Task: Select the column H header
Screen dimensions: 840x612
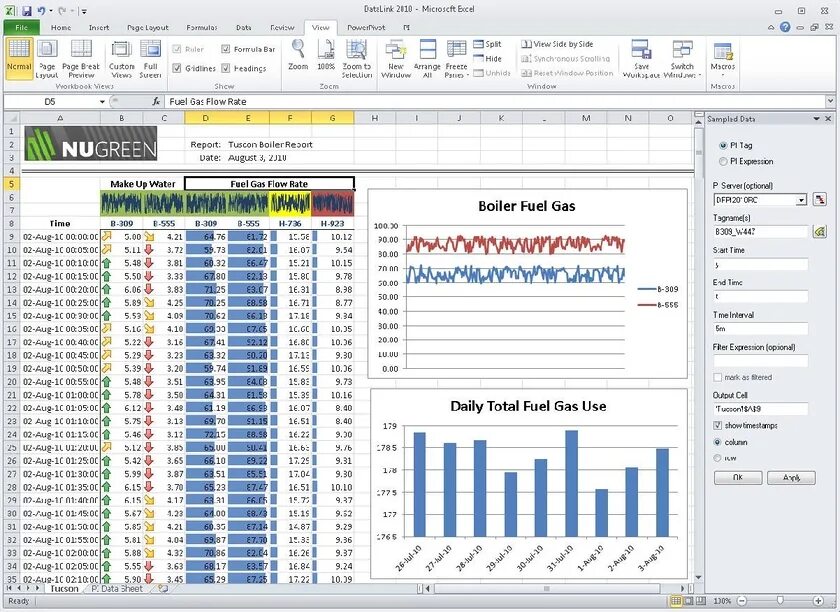Action: (x=374, y=118)
